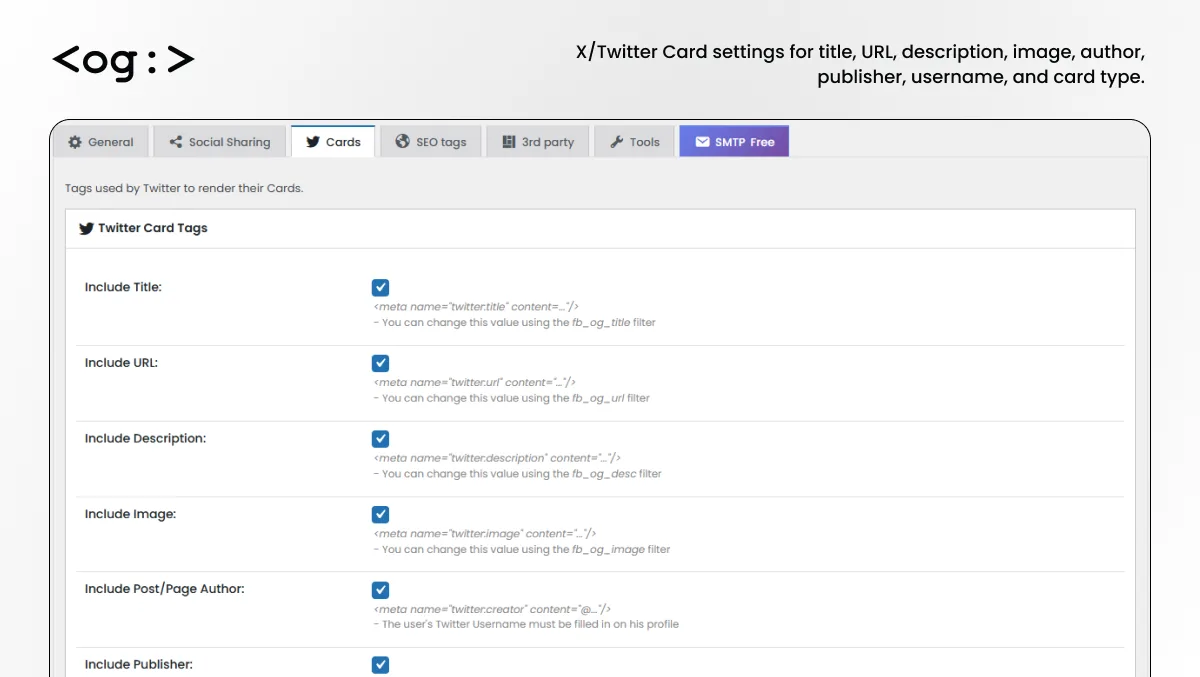Click the building icon on 3rd party tab
Screen dimensions: 1200x677
pos(508,142)
